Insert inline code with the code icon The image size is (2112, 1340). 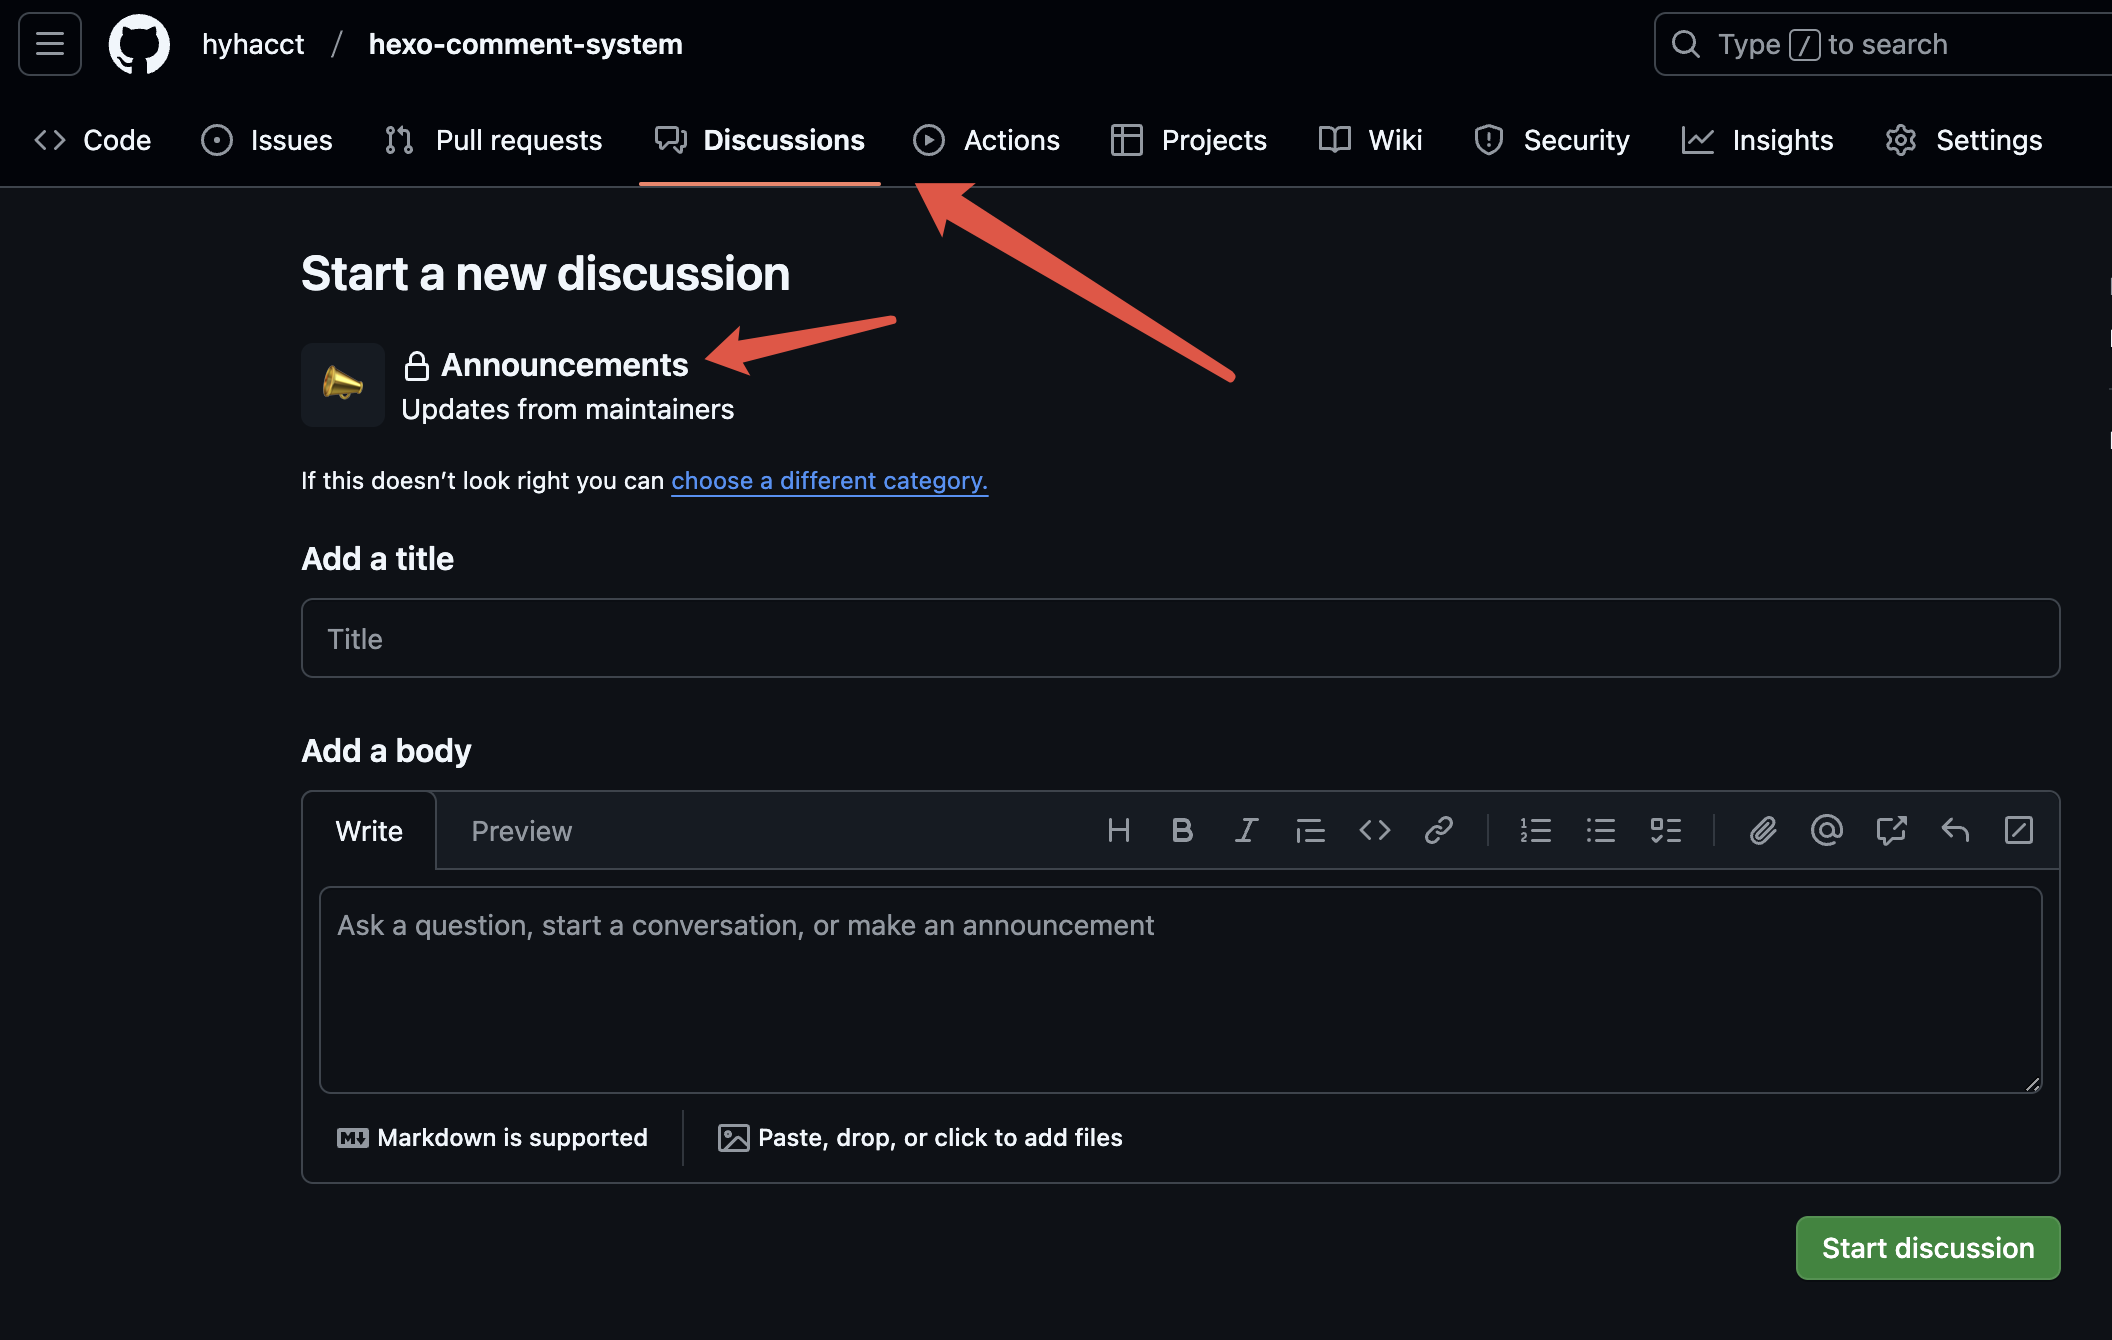coord(1375,830)
